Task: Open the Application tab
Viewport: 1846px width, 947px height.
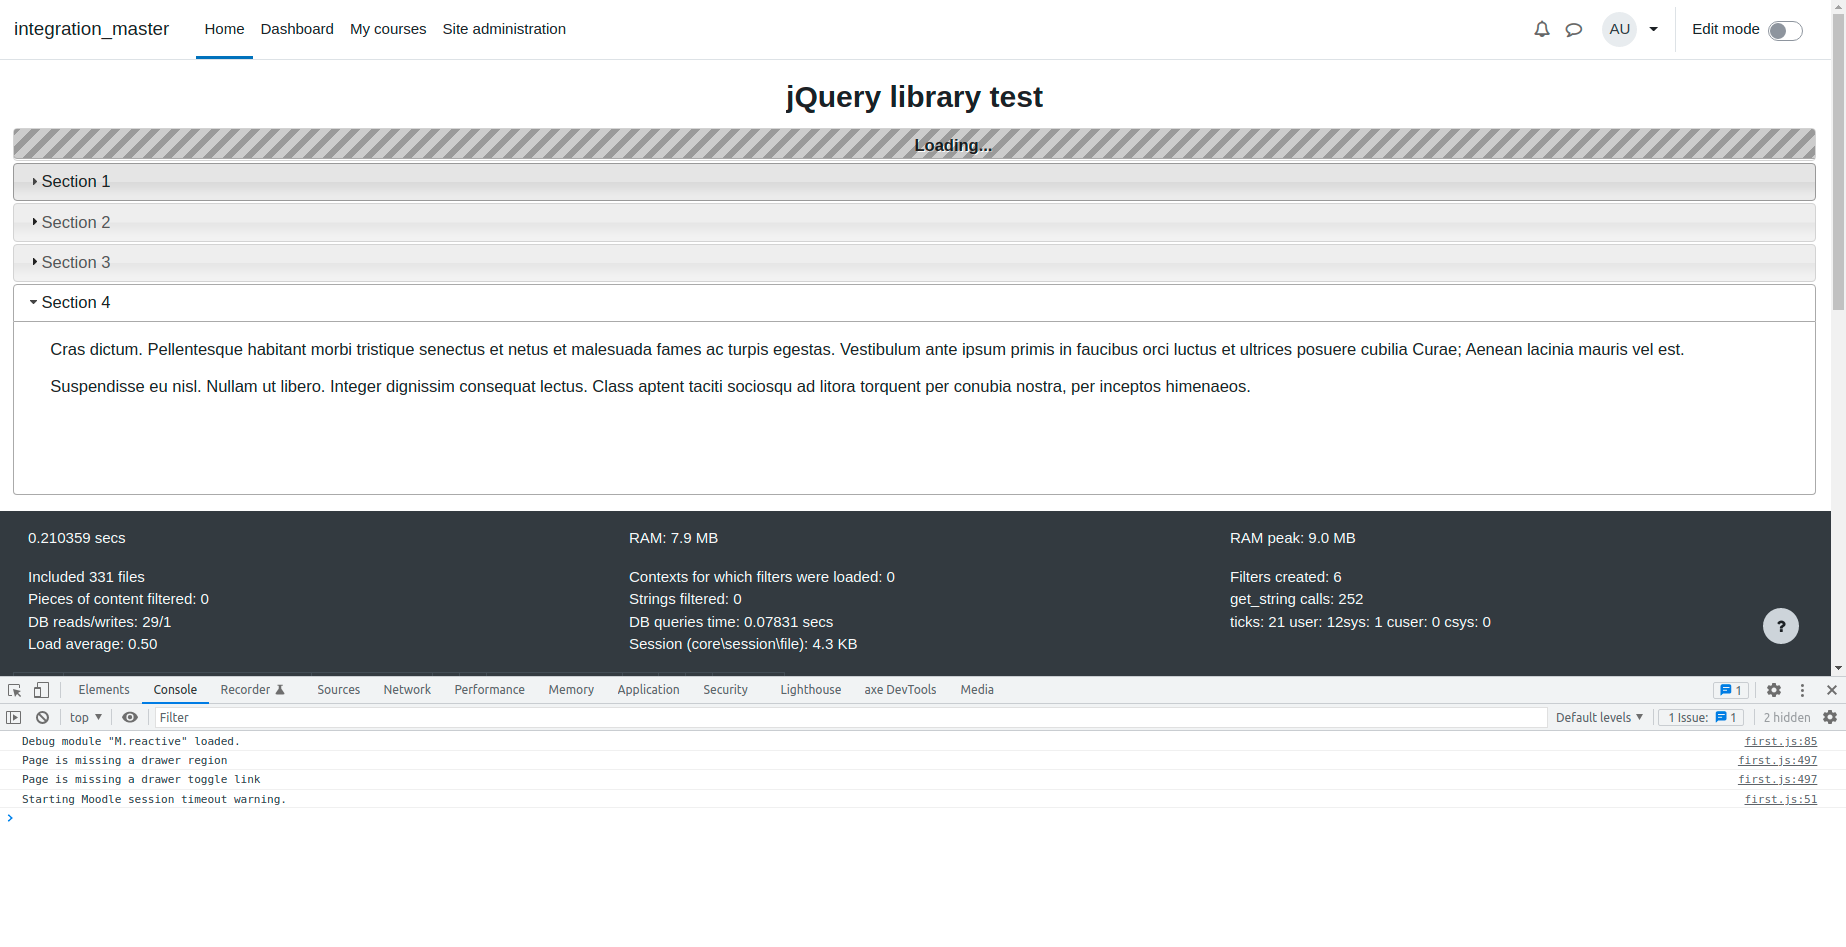Action: 648,690
